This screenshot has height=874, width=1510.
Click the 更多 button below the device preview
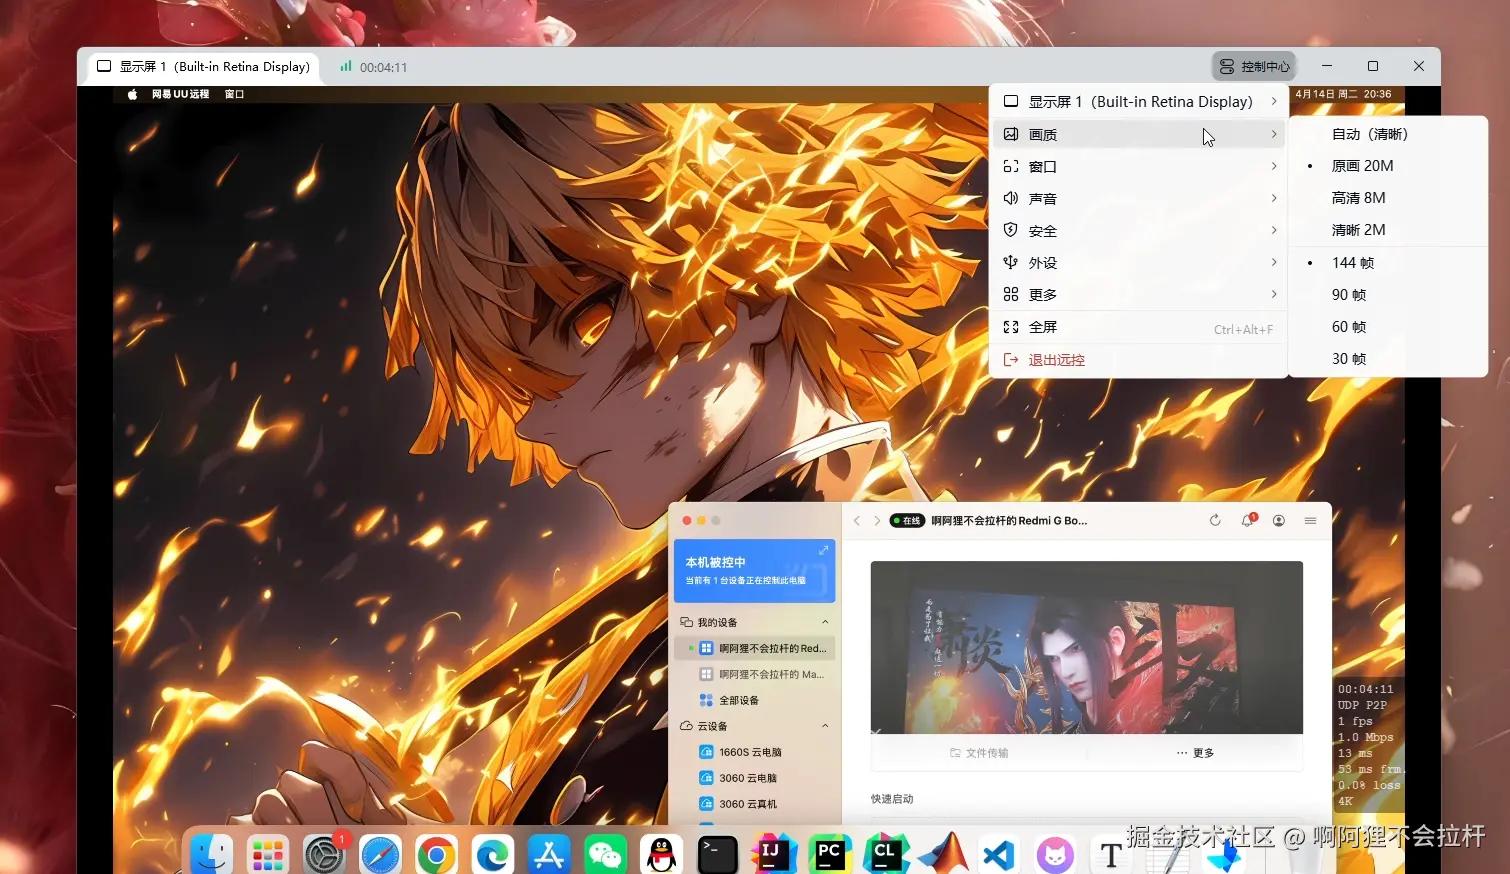1195,753
